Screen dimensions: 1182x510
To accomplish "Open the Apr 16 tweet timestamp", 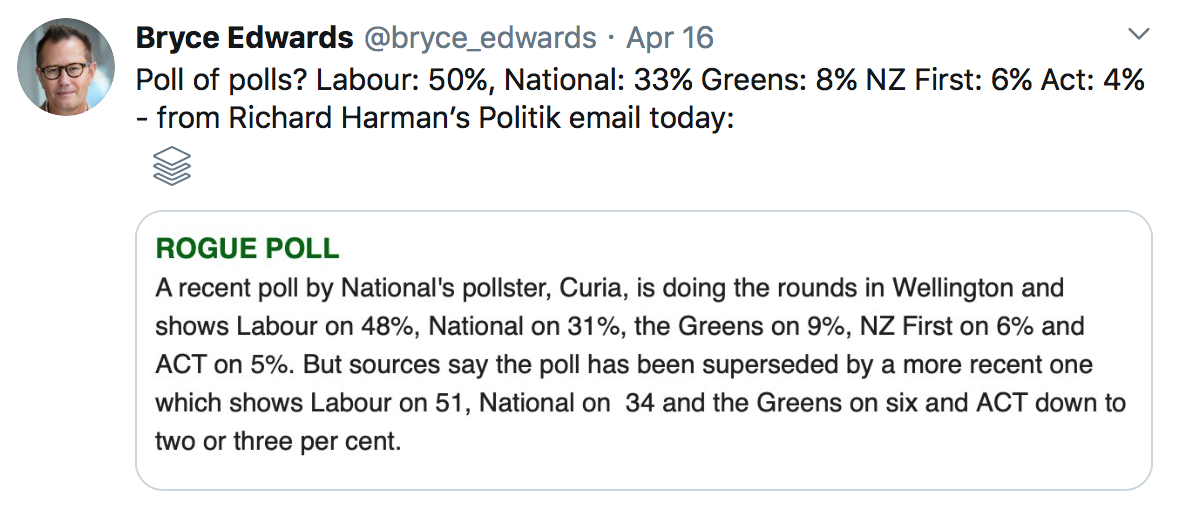I will tap(669, 38).
